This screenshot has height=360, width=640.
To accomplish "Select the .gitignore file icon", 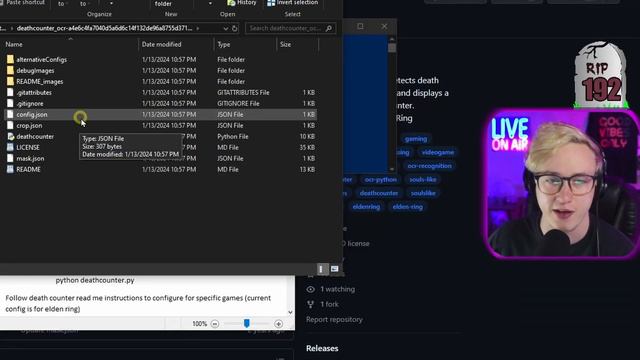I will pos(10,104).
